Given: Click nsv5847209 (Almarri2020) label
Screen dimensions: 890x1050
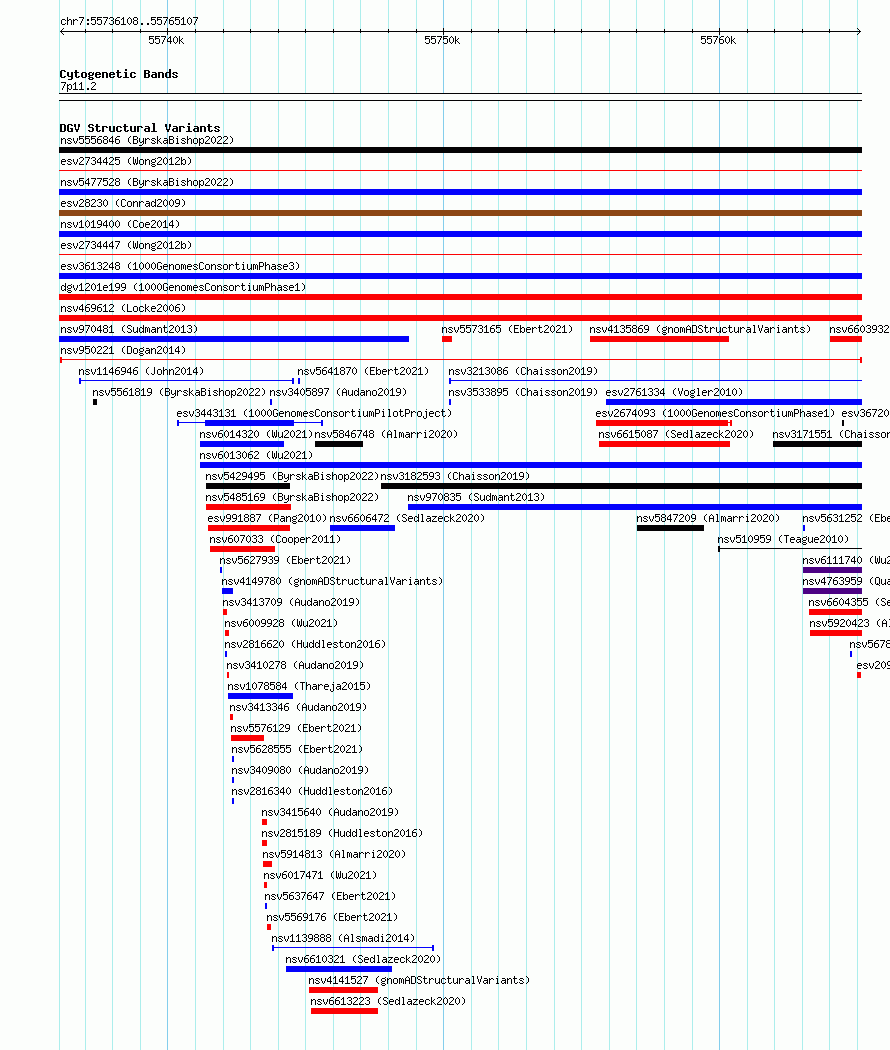Looking at the screenshot, I should tap(708, 518).
